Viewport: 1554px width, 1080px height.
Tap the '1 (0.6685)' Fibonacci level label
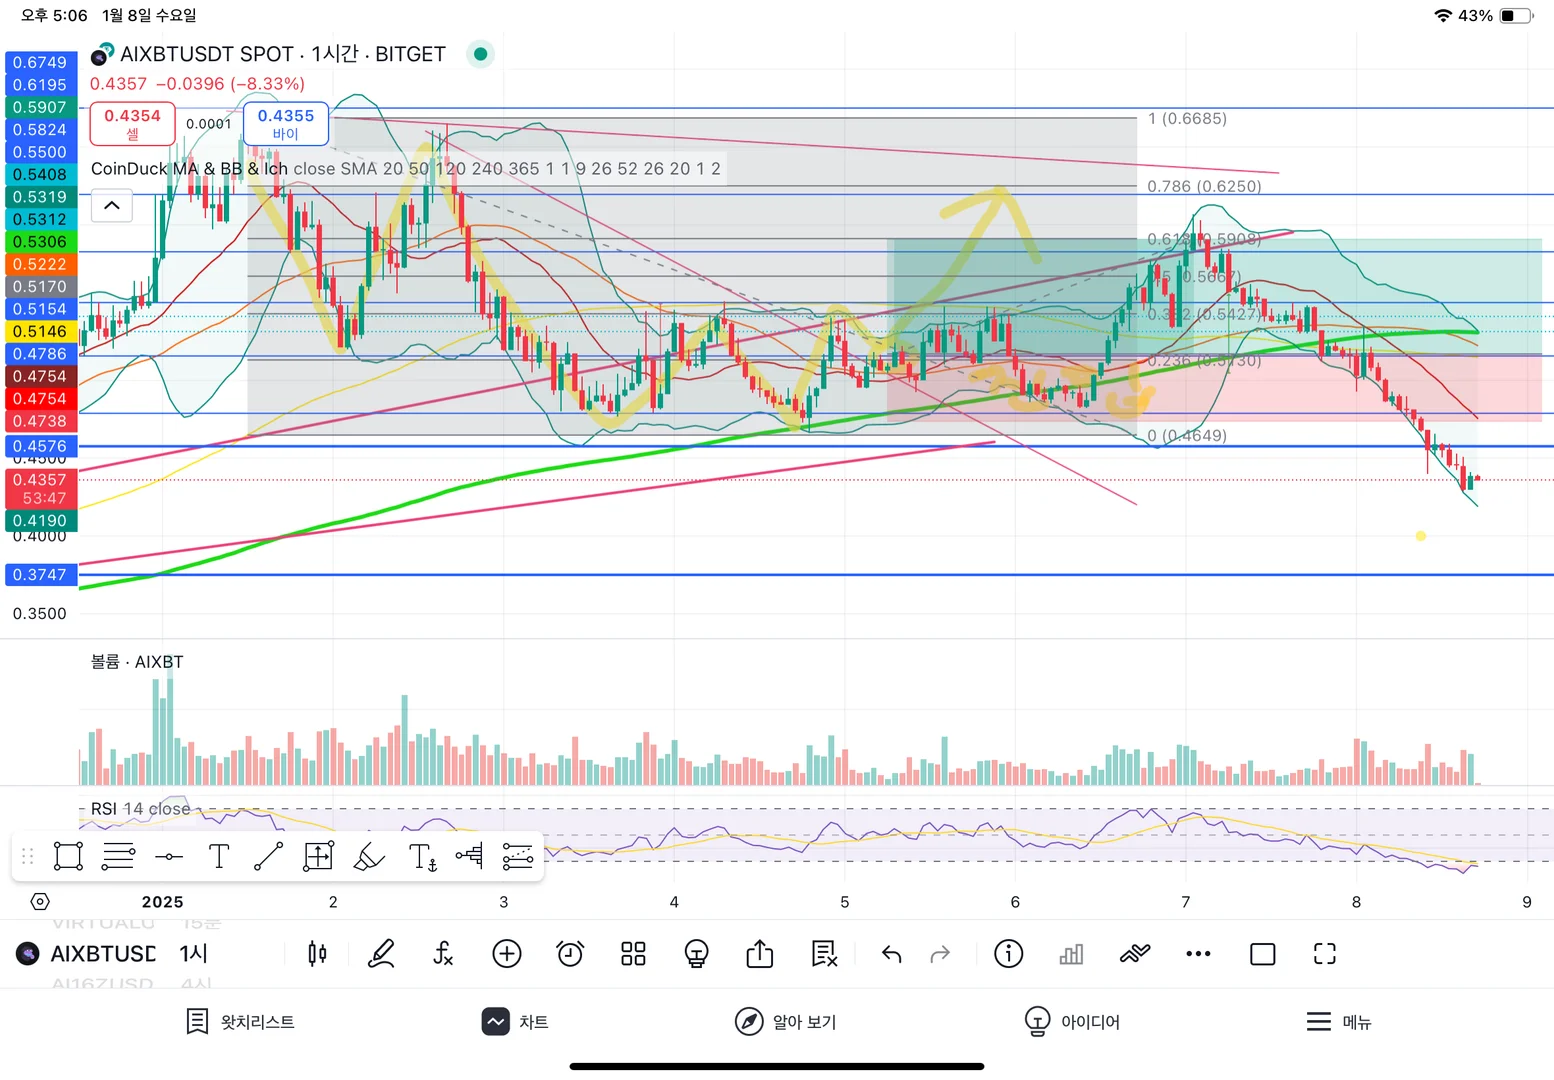point(1187,118)
